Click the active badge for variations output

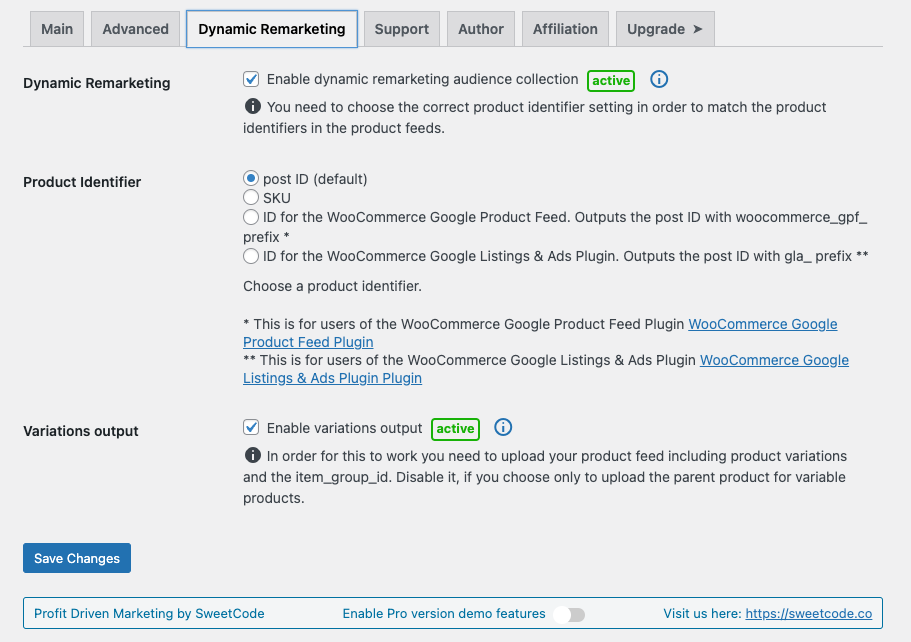click(455, 429)
